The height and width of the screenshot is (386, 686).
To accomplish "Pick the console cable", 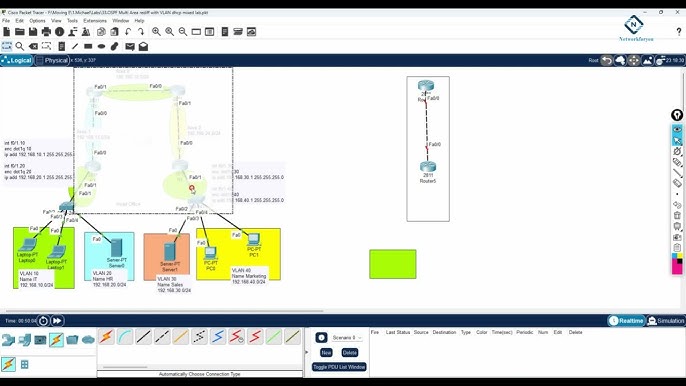I will [125, 337].
